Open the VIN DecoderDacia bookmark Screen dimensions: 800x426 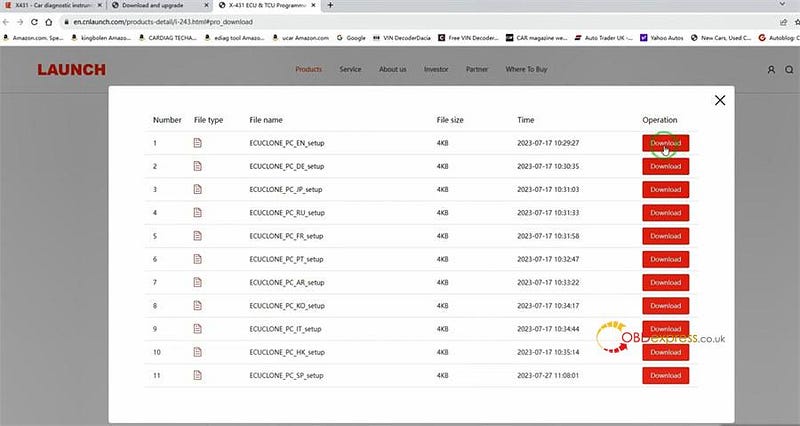(403, 38)
